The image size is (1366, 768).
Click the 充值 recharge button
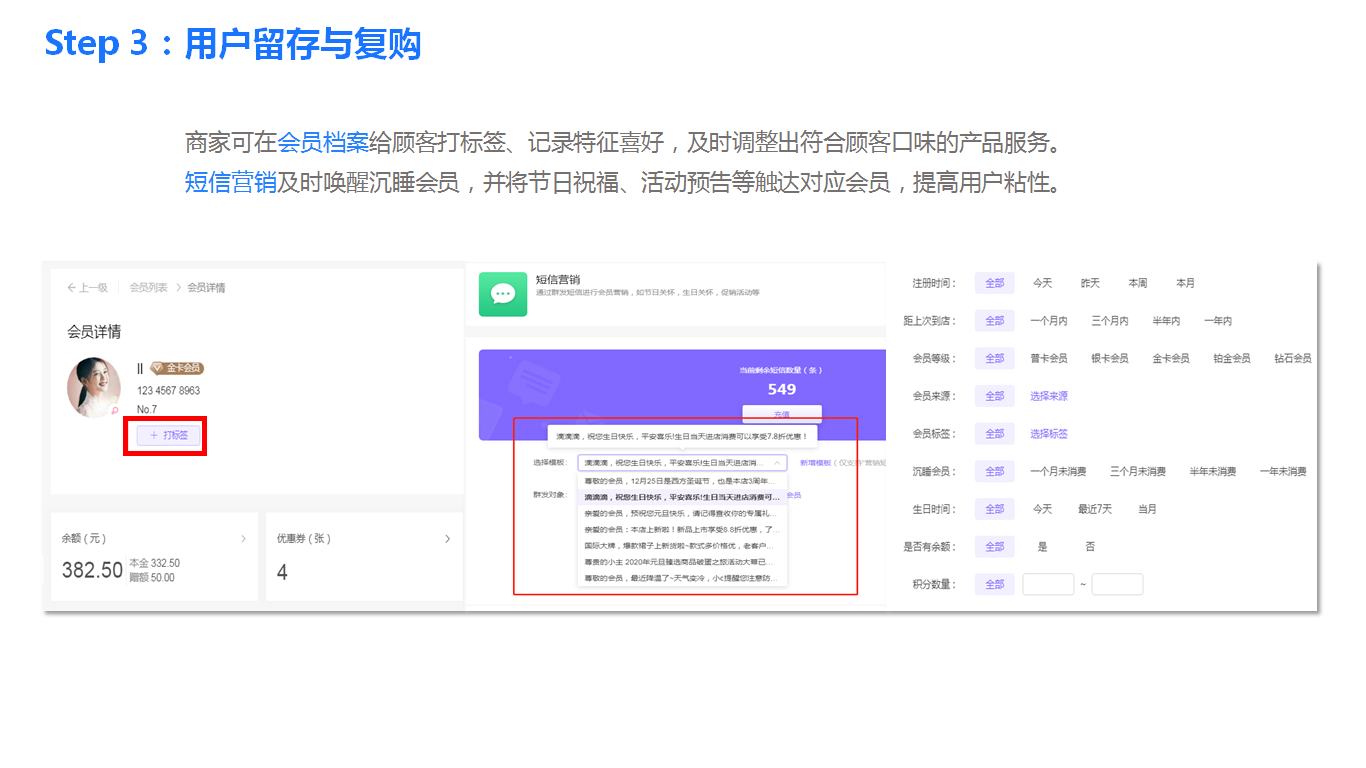point(781,414)
